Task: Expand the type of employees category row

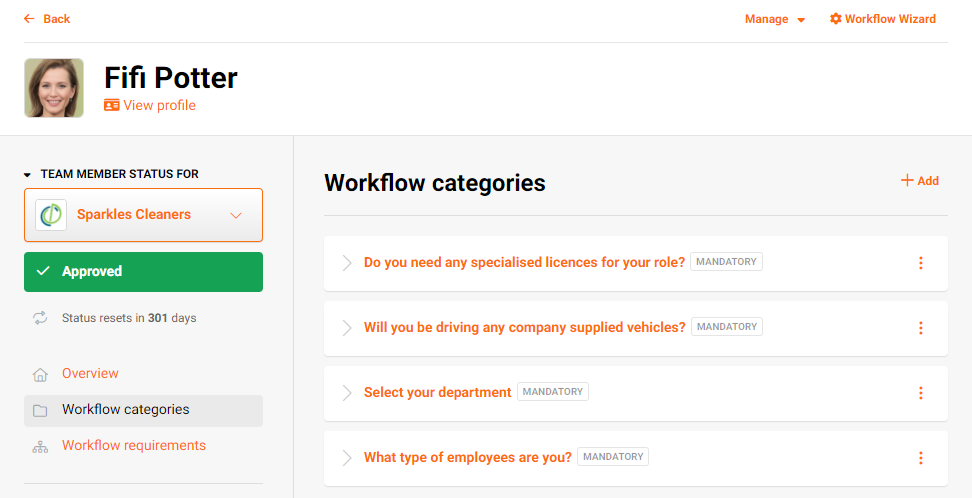Action: click(347, 458)
